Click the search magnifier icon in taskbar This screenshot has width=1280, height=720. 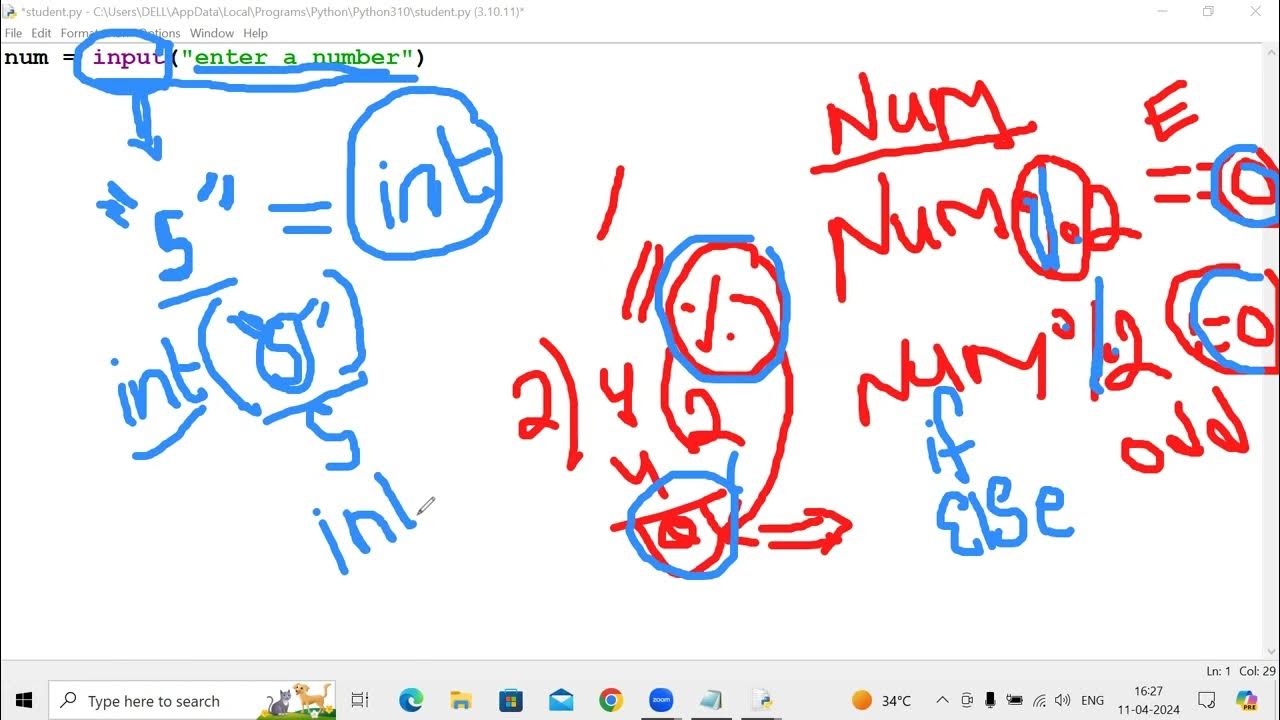[68, 700]
